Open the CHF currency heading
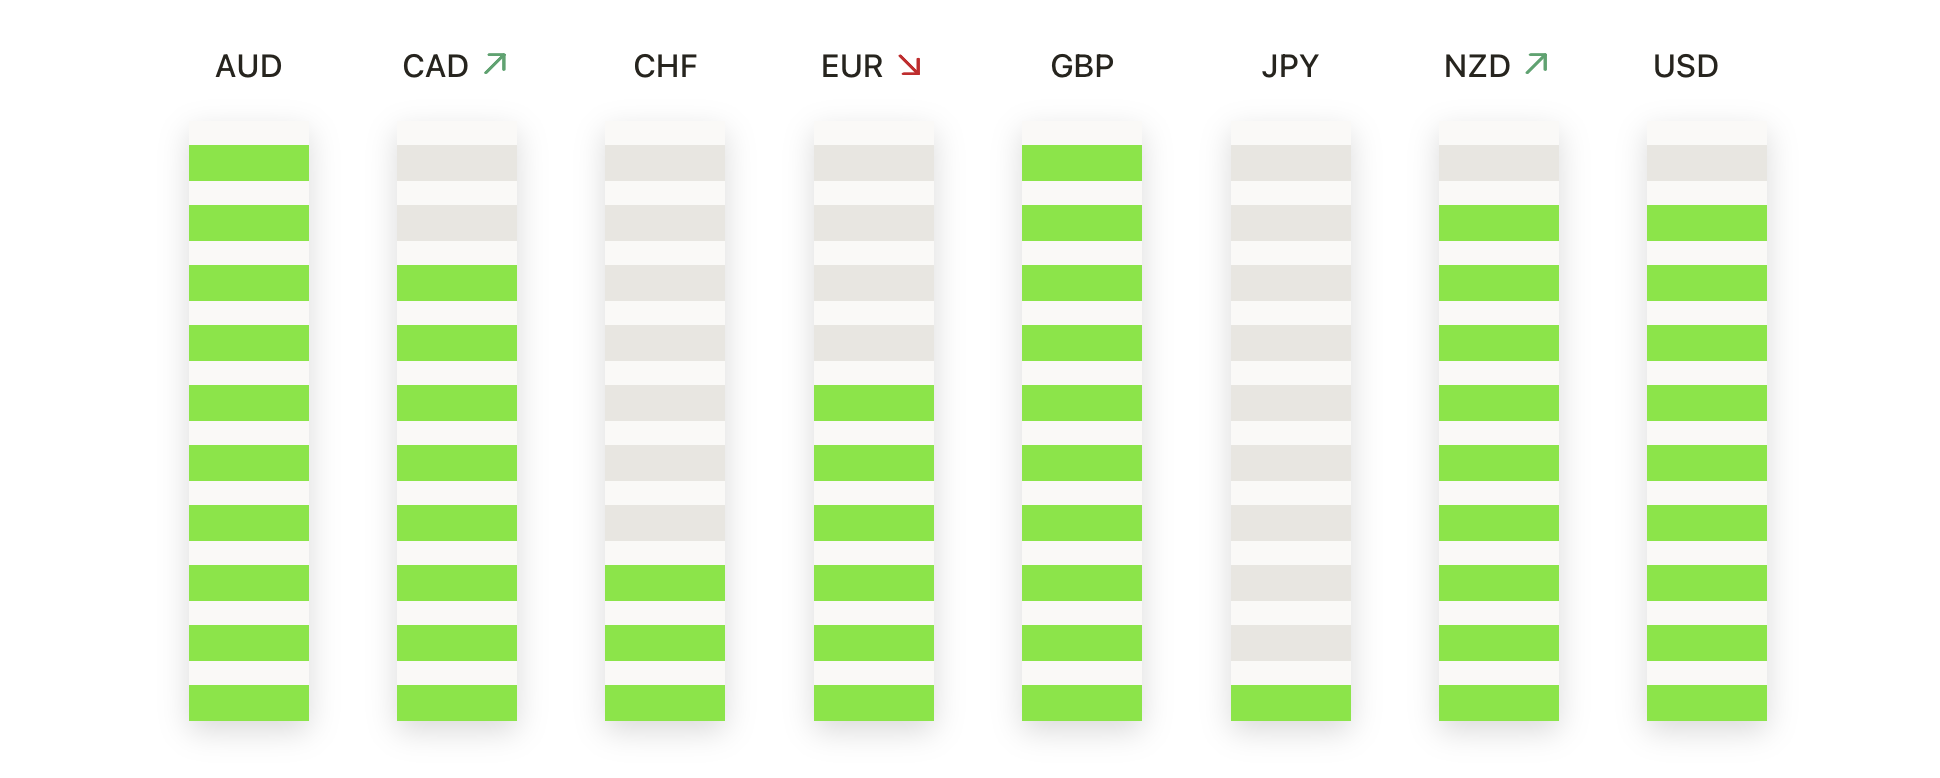The height and width of the screenshot is (778, 1940). (x=665, y=66)
